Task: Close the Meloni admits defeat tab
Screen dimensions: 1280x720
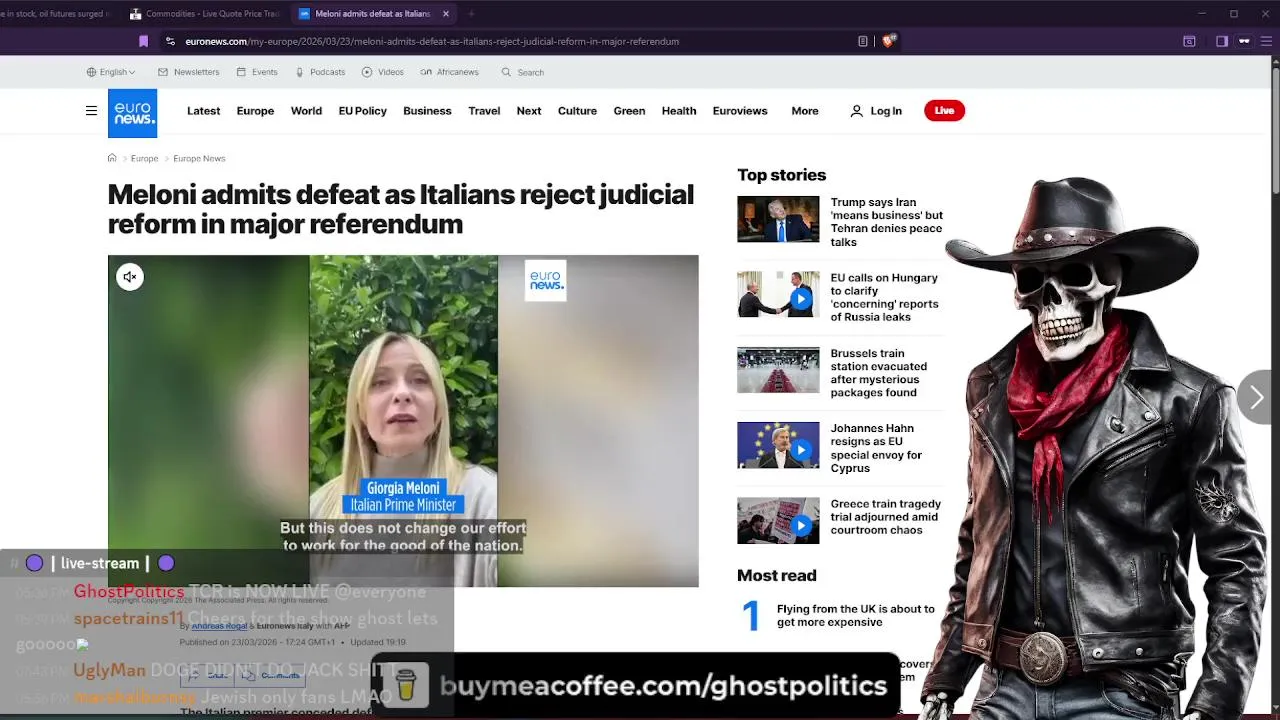Action: [446, 14]
